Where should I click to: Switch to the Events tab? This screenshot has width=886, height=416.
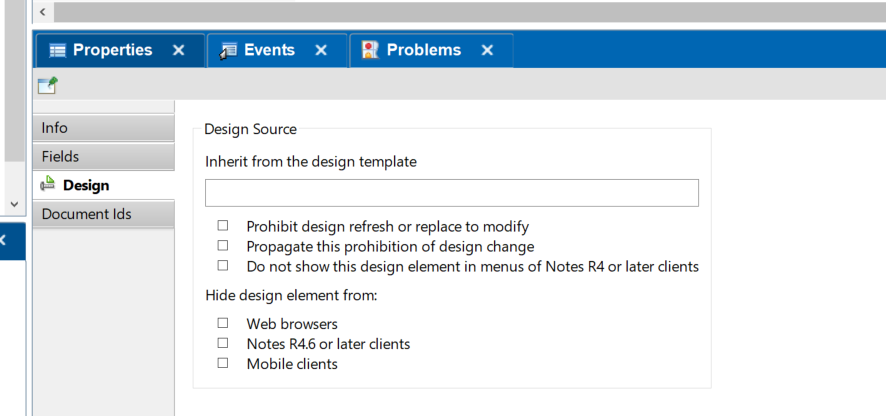click(277, 50)
